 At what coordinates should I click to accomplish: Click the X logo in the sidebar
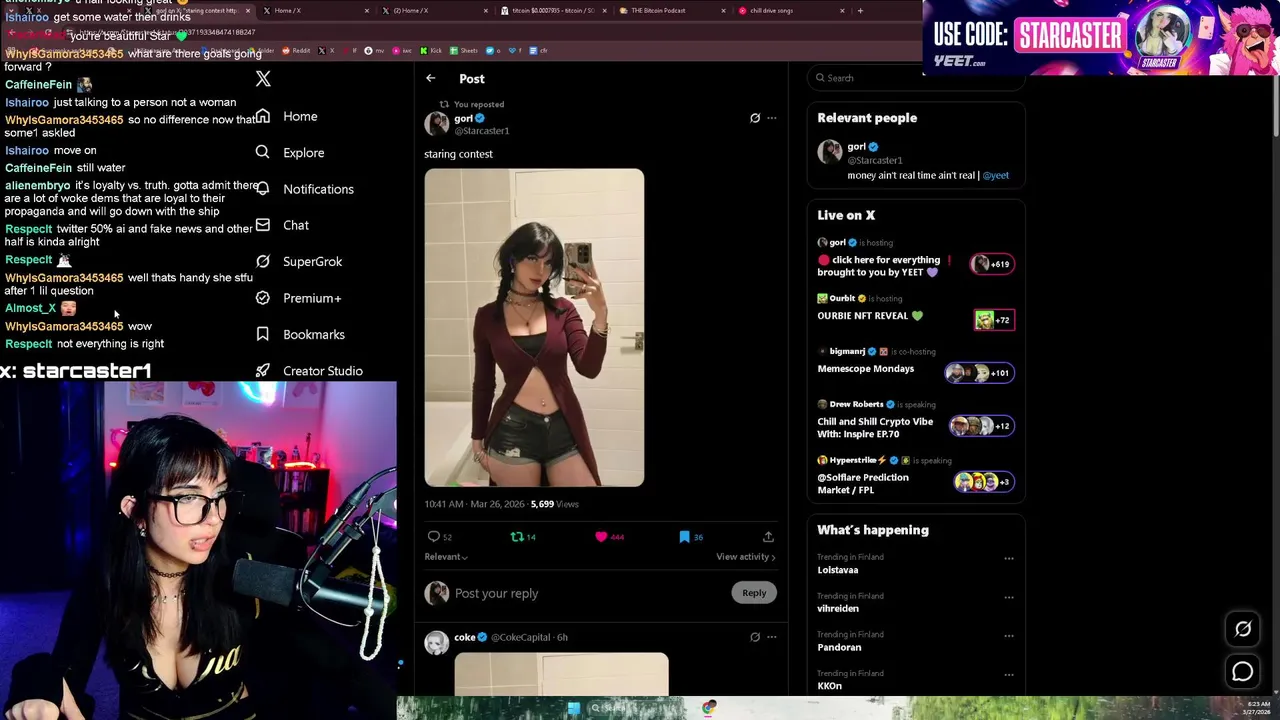(263, 79)
